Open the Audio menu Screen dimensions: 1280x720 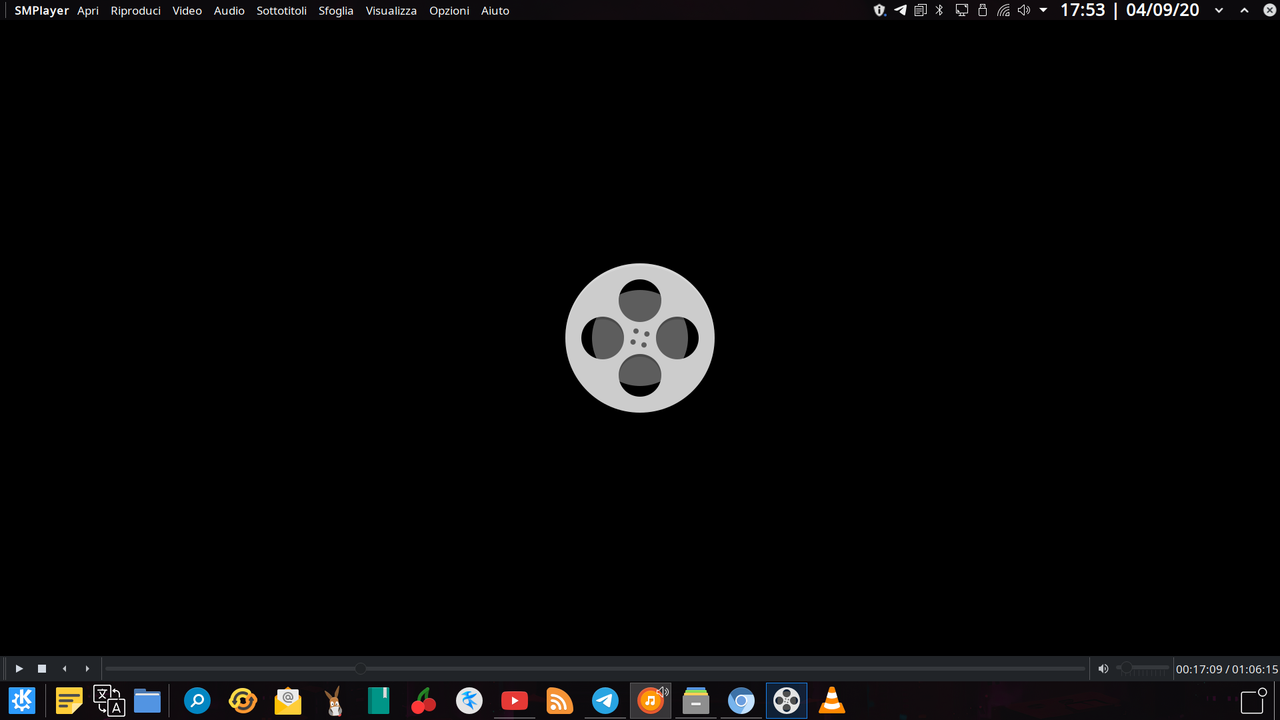pyautogui.click(x=229, y=10)
